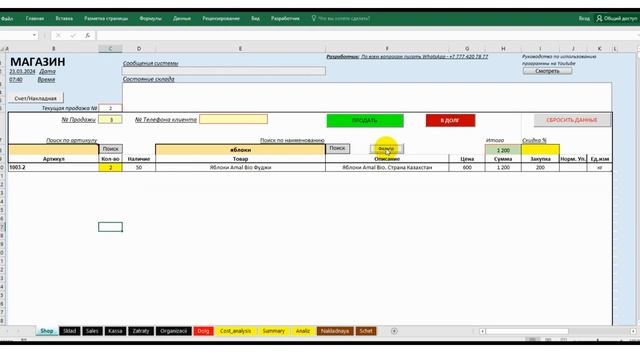Switch to the Sklad sheet tab
Image resolution: width=640 pixels, height=360 pixels.
pos(69,331)
